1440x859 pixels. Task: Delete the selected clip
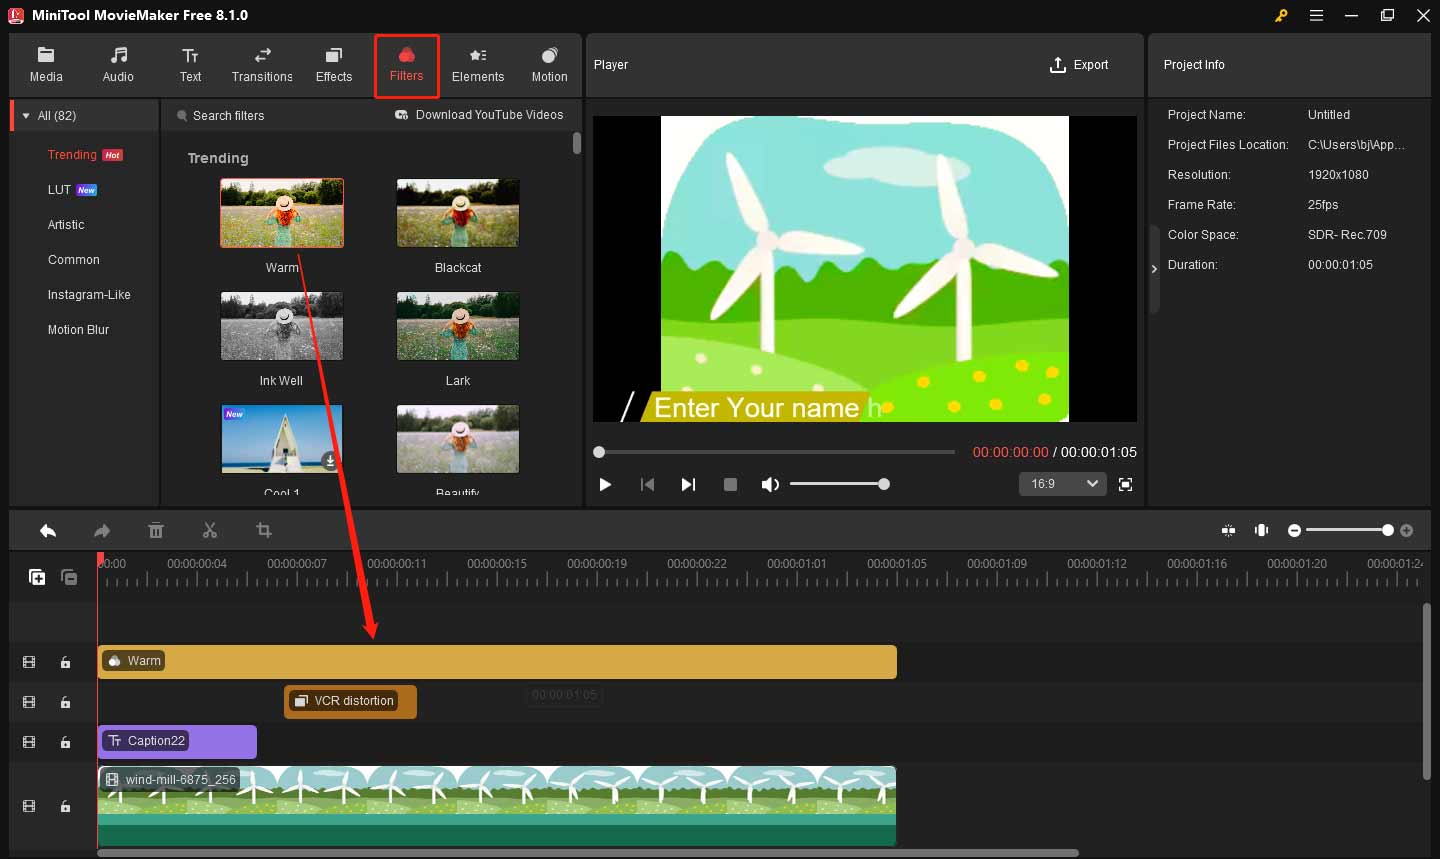(156, 531)
